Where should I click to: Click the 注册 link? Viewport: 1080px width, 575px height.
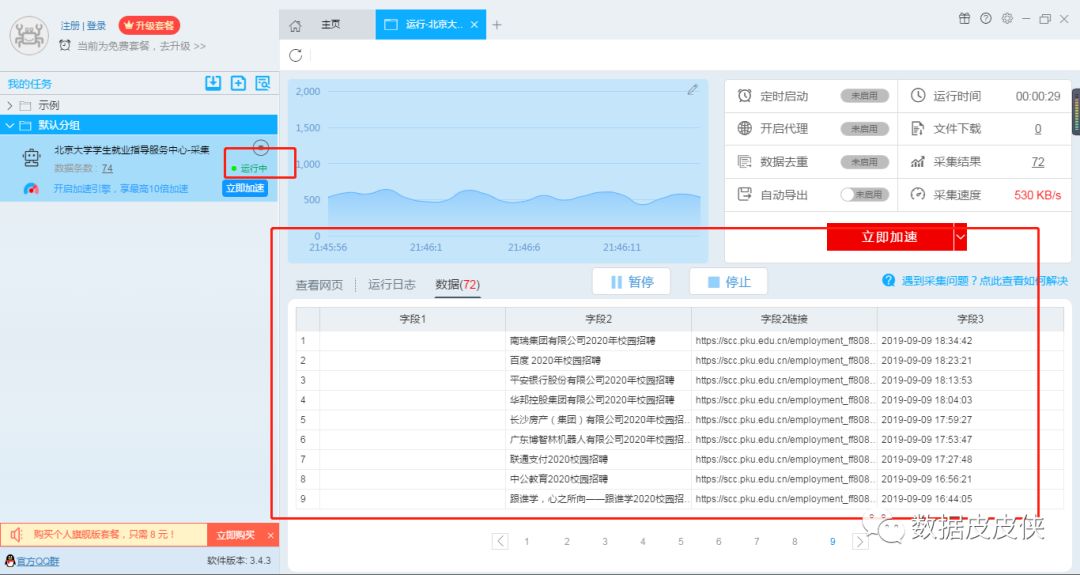tap(70, 25)
